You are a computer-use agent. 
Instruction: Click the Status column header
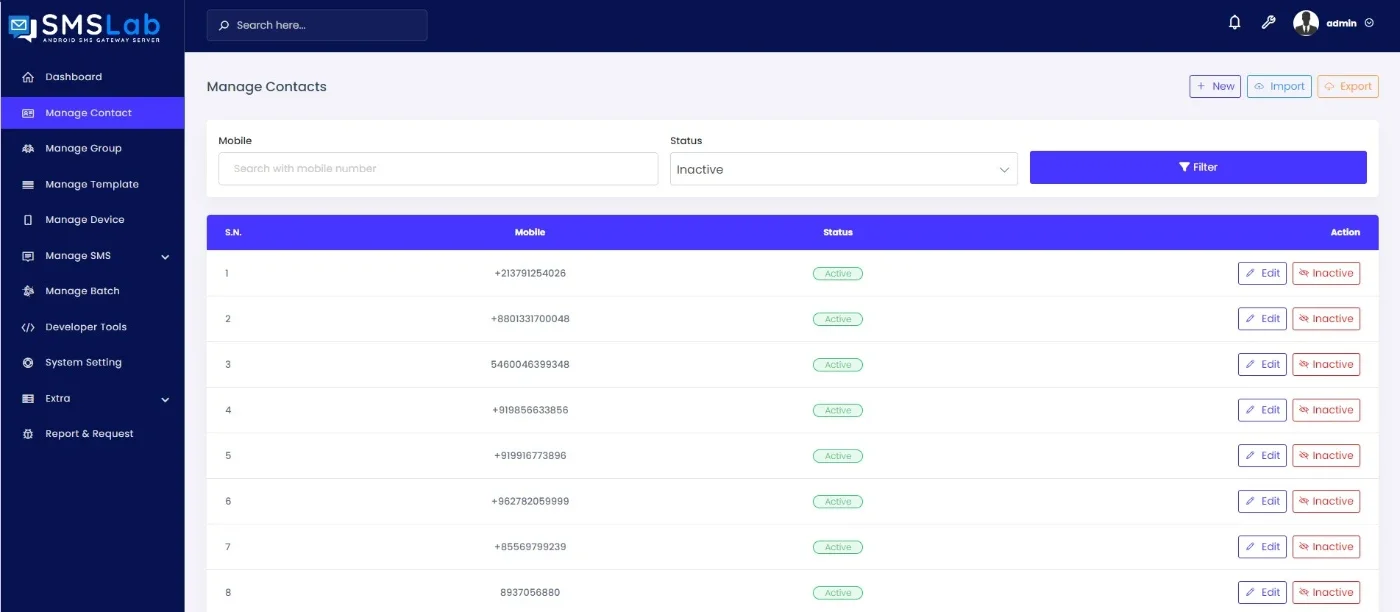(x=838, y=232)
